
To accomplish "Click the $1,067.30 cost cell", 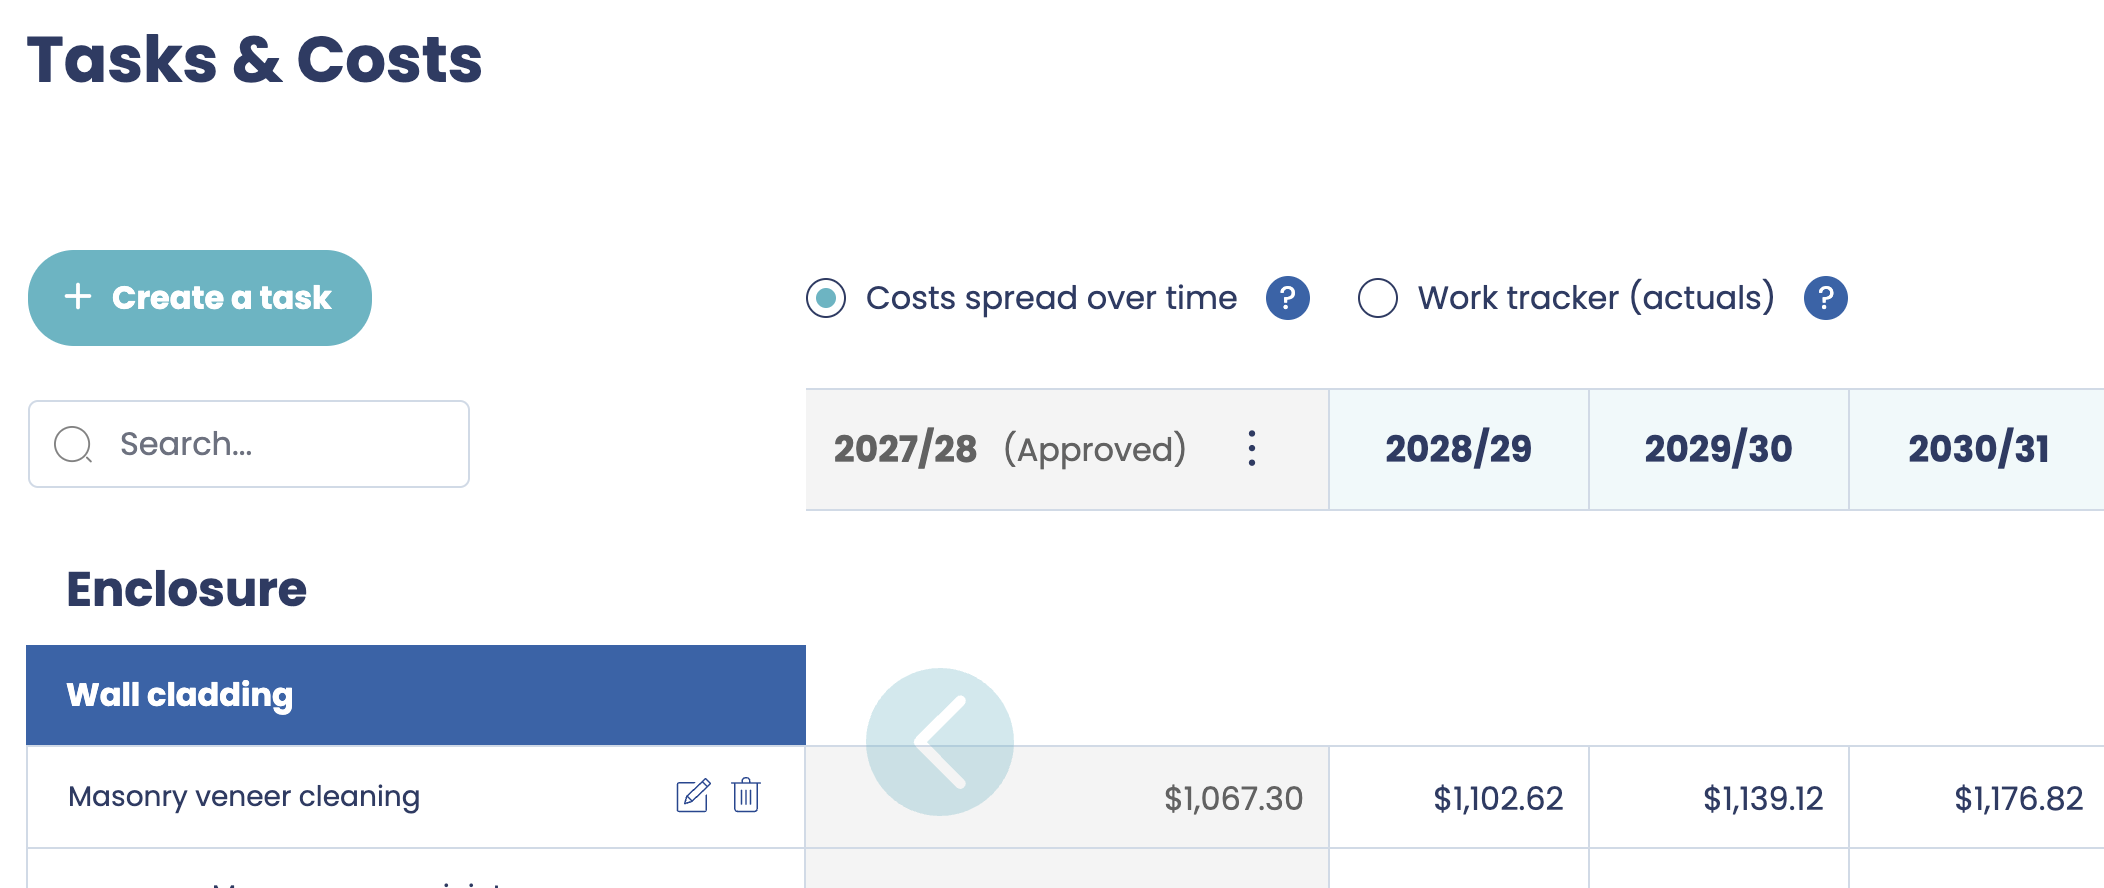I will click(x=1233, y=798).
